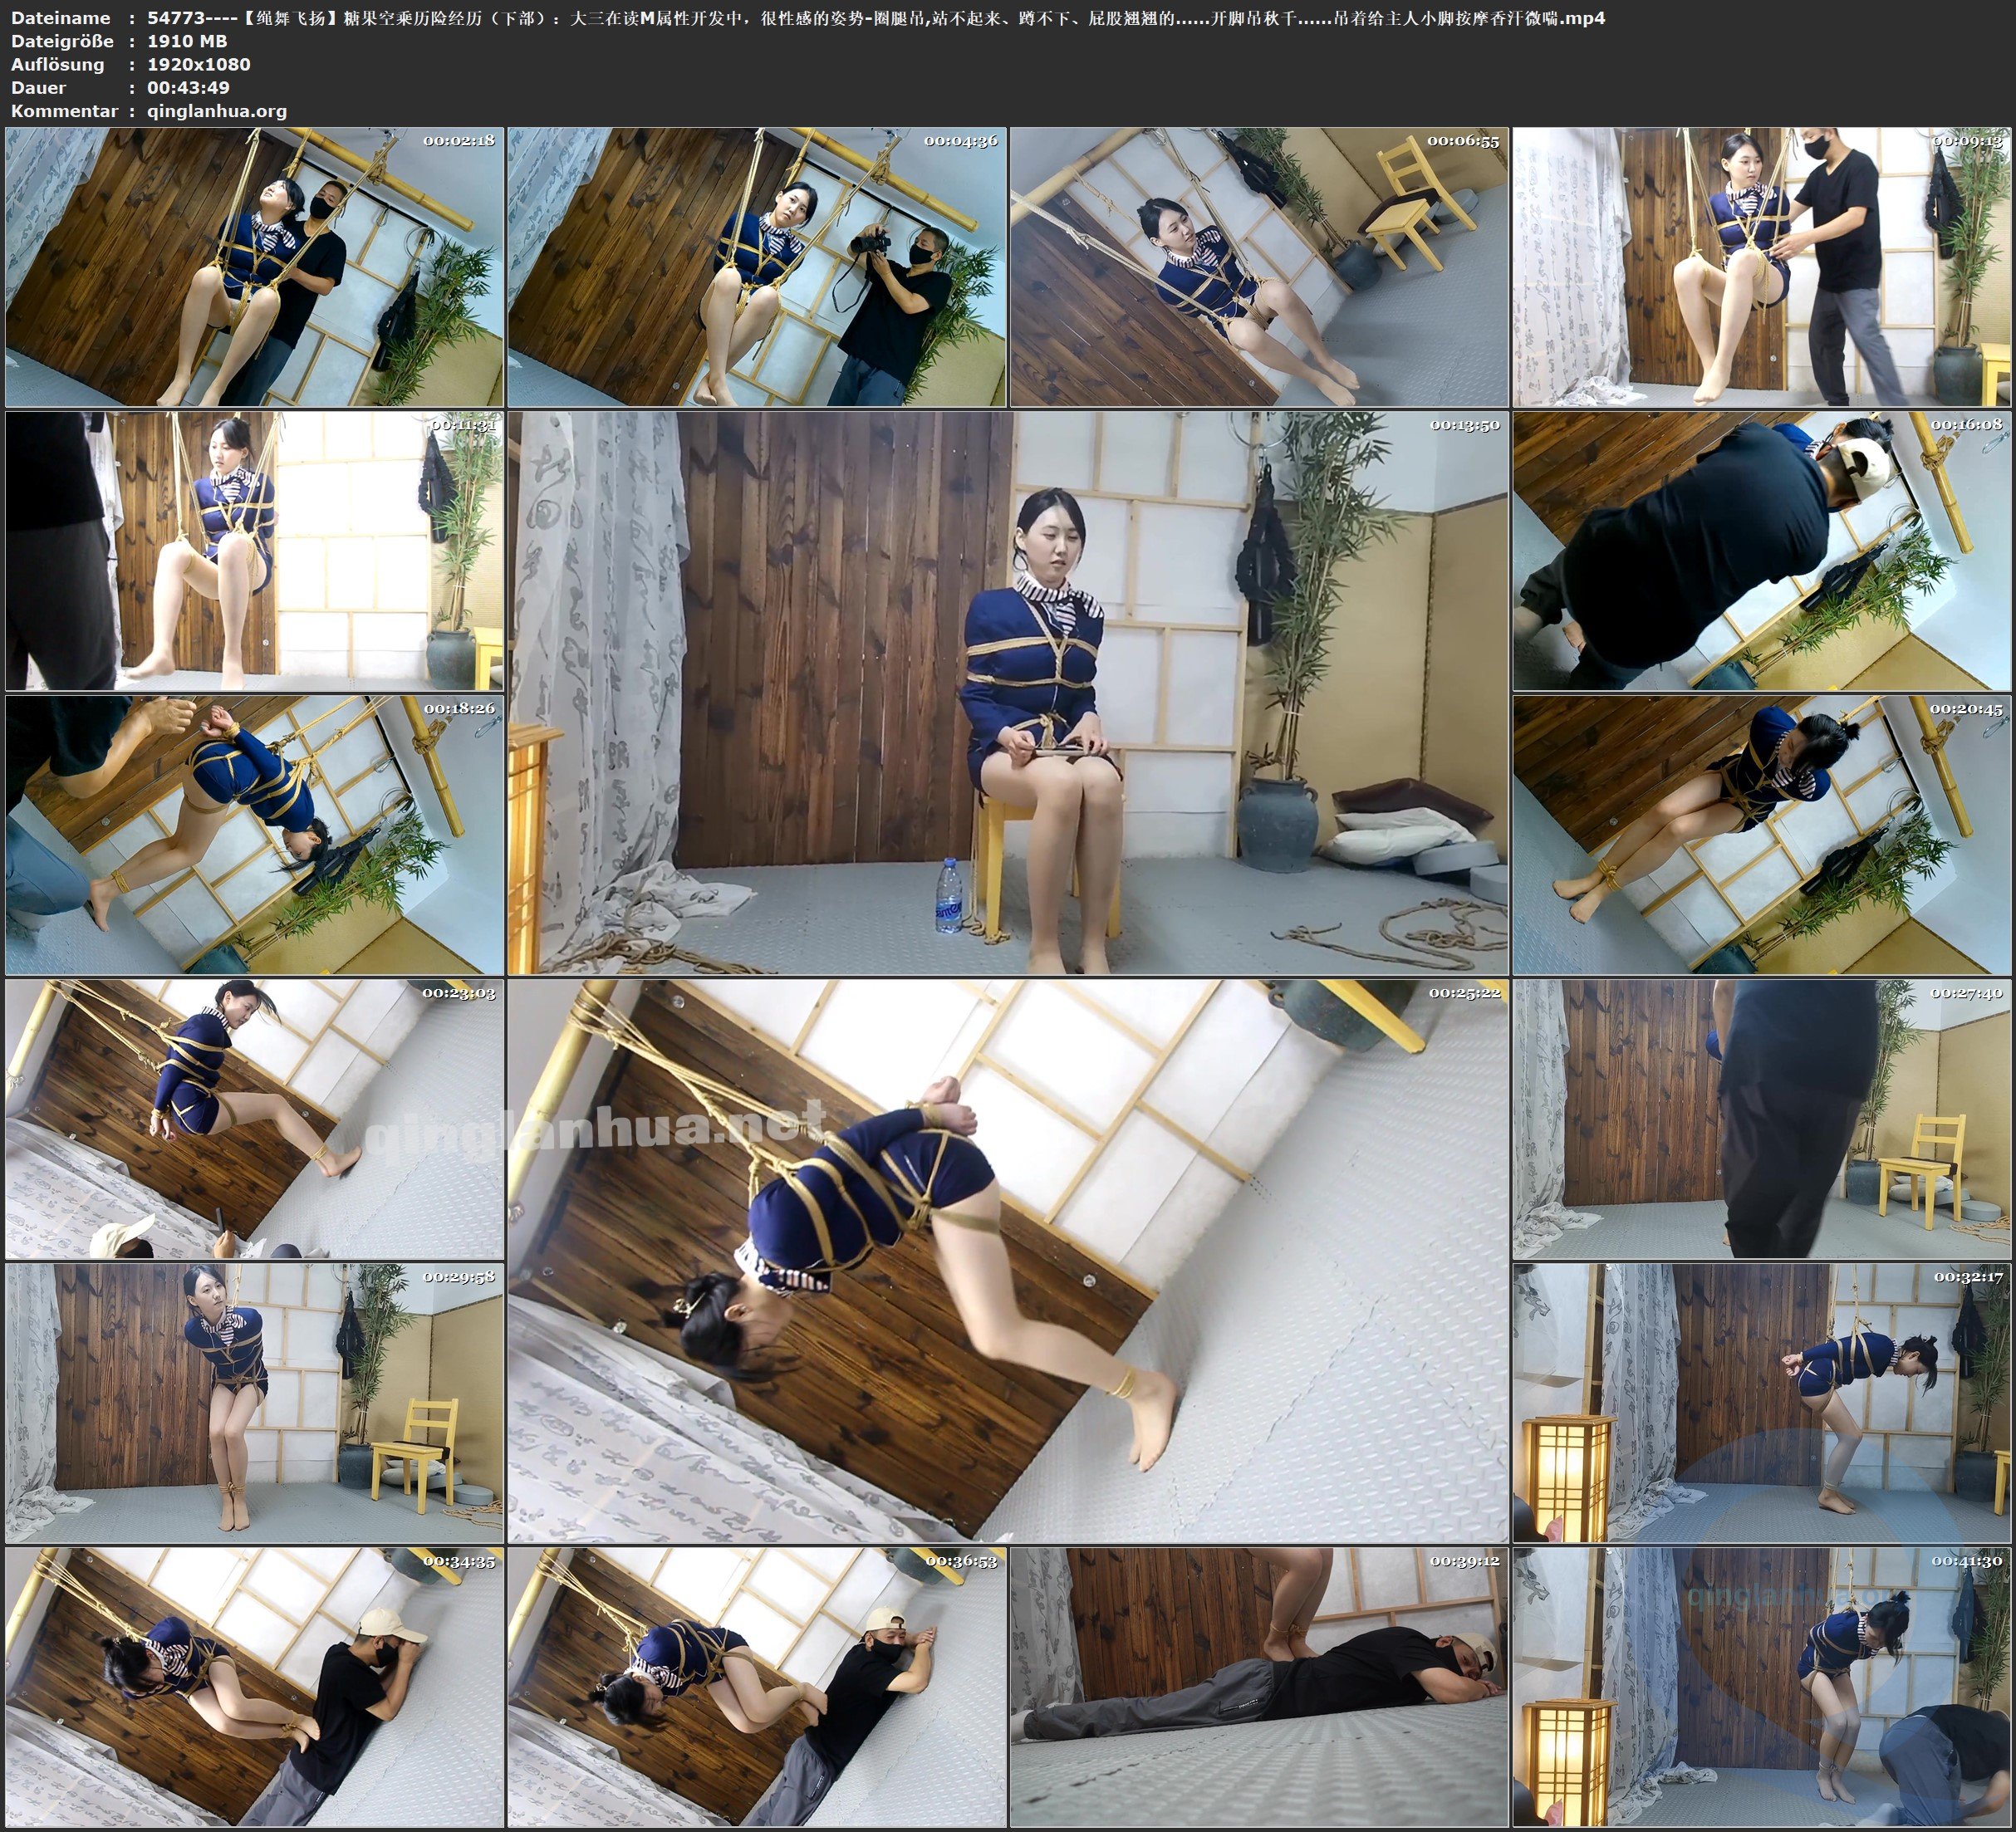Select the 00:20:45 thumbnail
The image size is (2016, 1832).
click(1762, 835)
